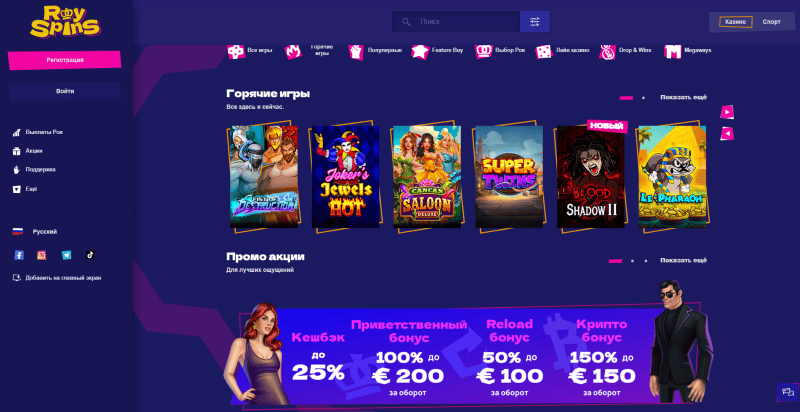Select second carousel page dot in Промо акции
Viewport: 800px width, 412px height.
point(632,261)
